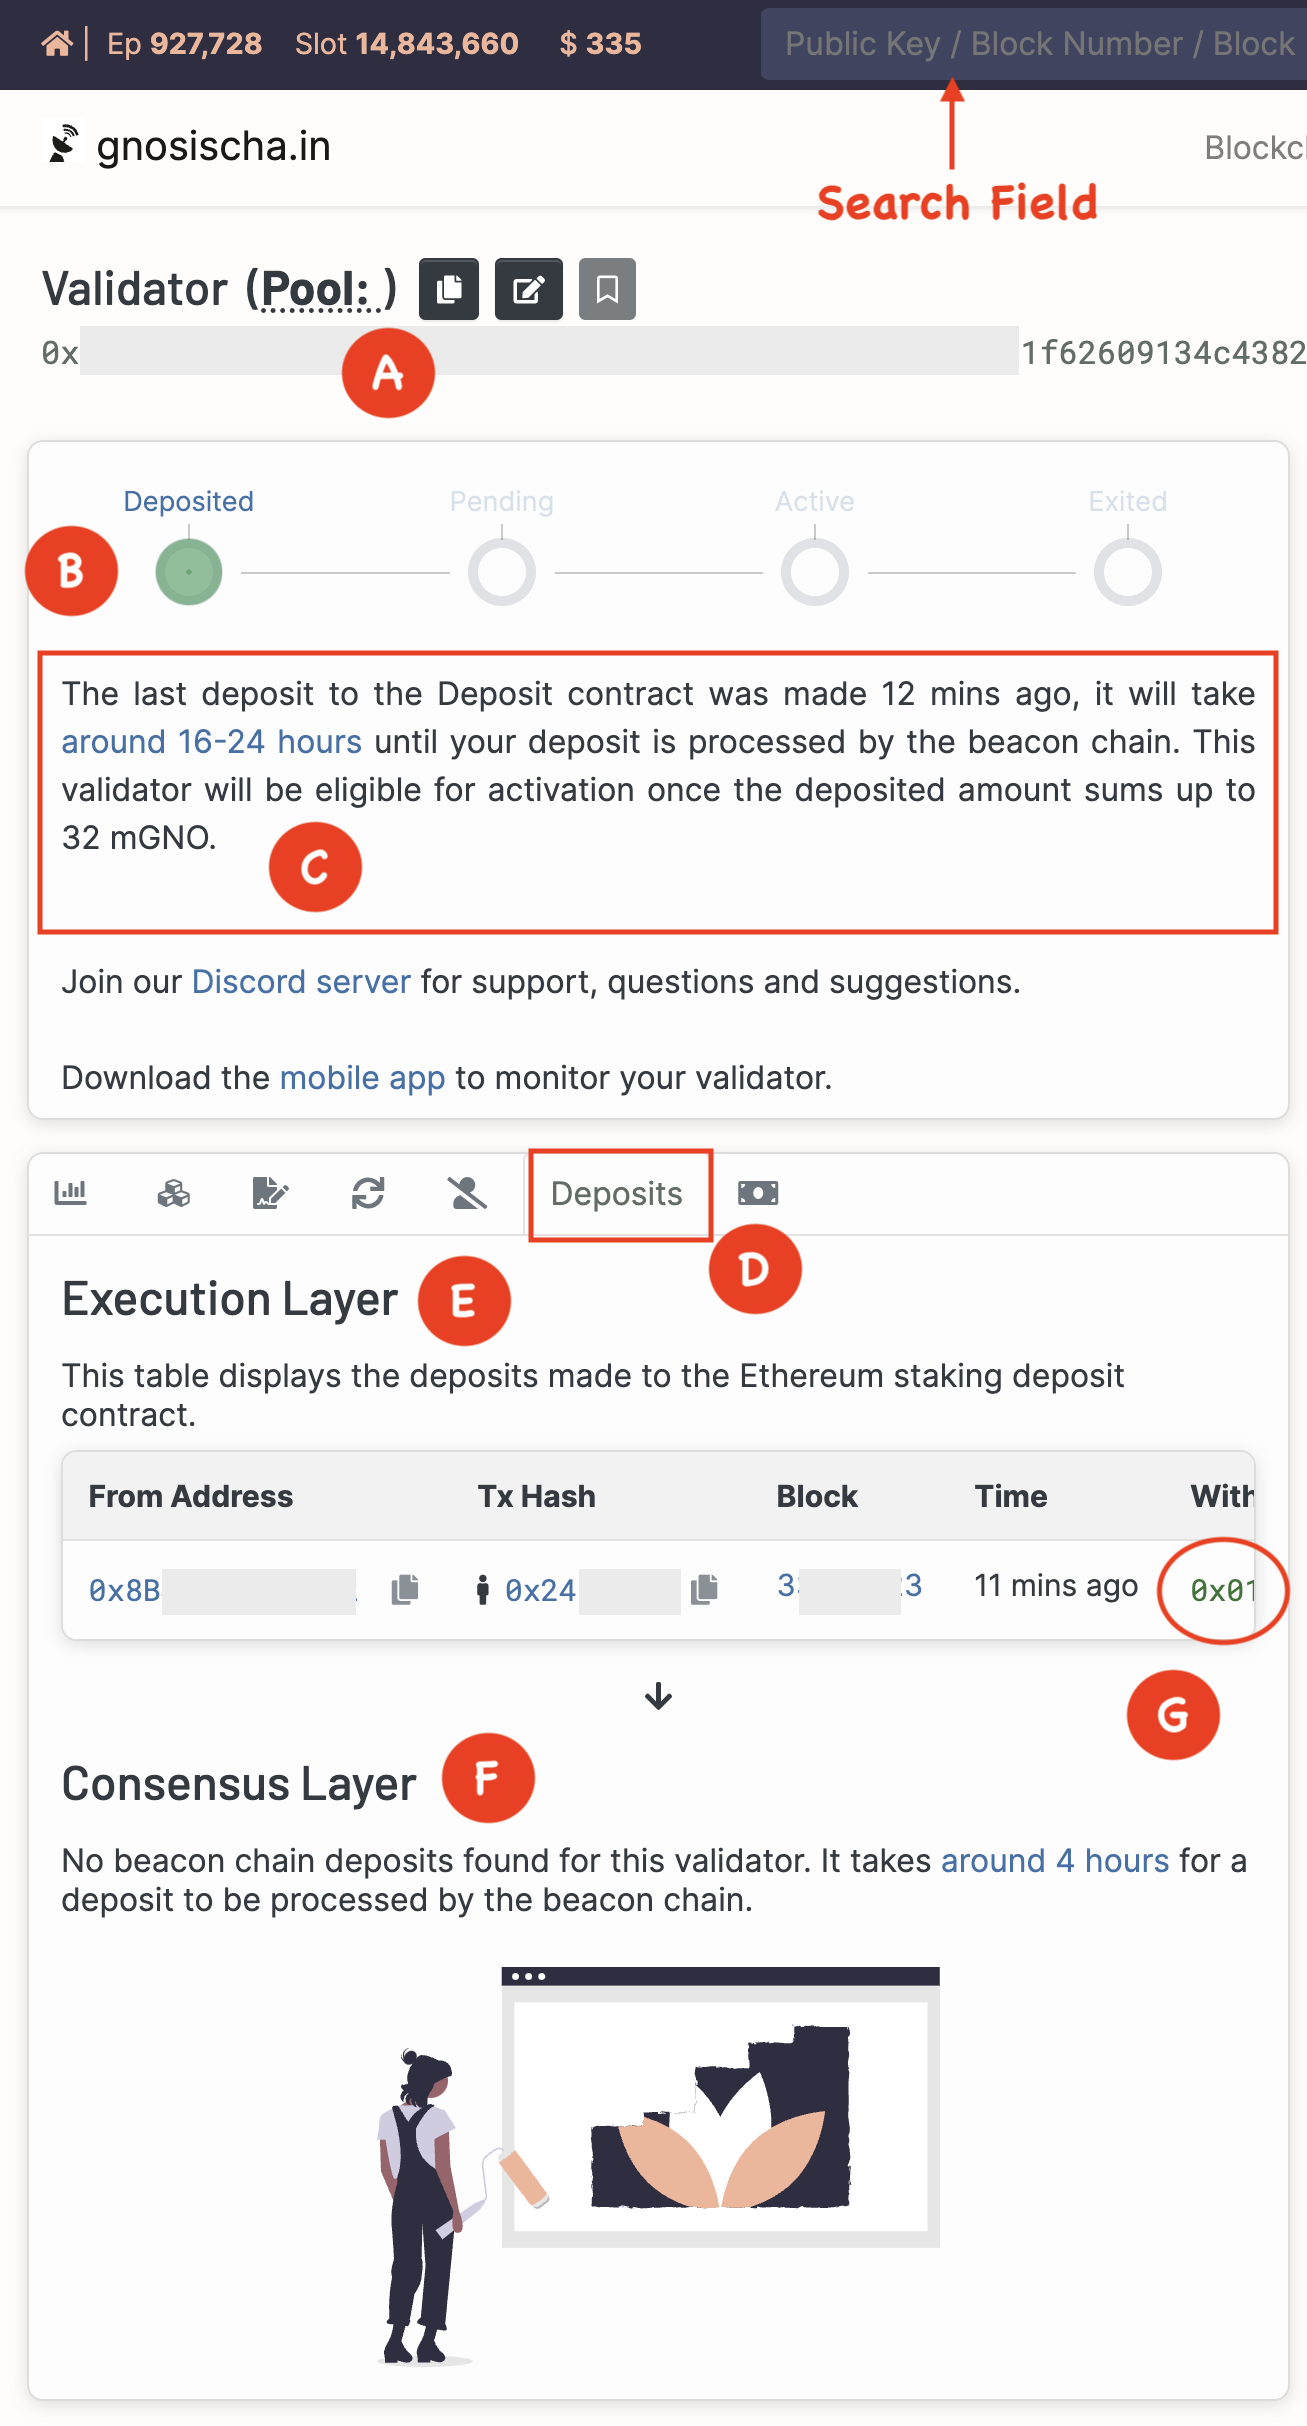This screenshot has width=1307, height=2426.
Task: Open the Discord server link
Action: [301, 982]
